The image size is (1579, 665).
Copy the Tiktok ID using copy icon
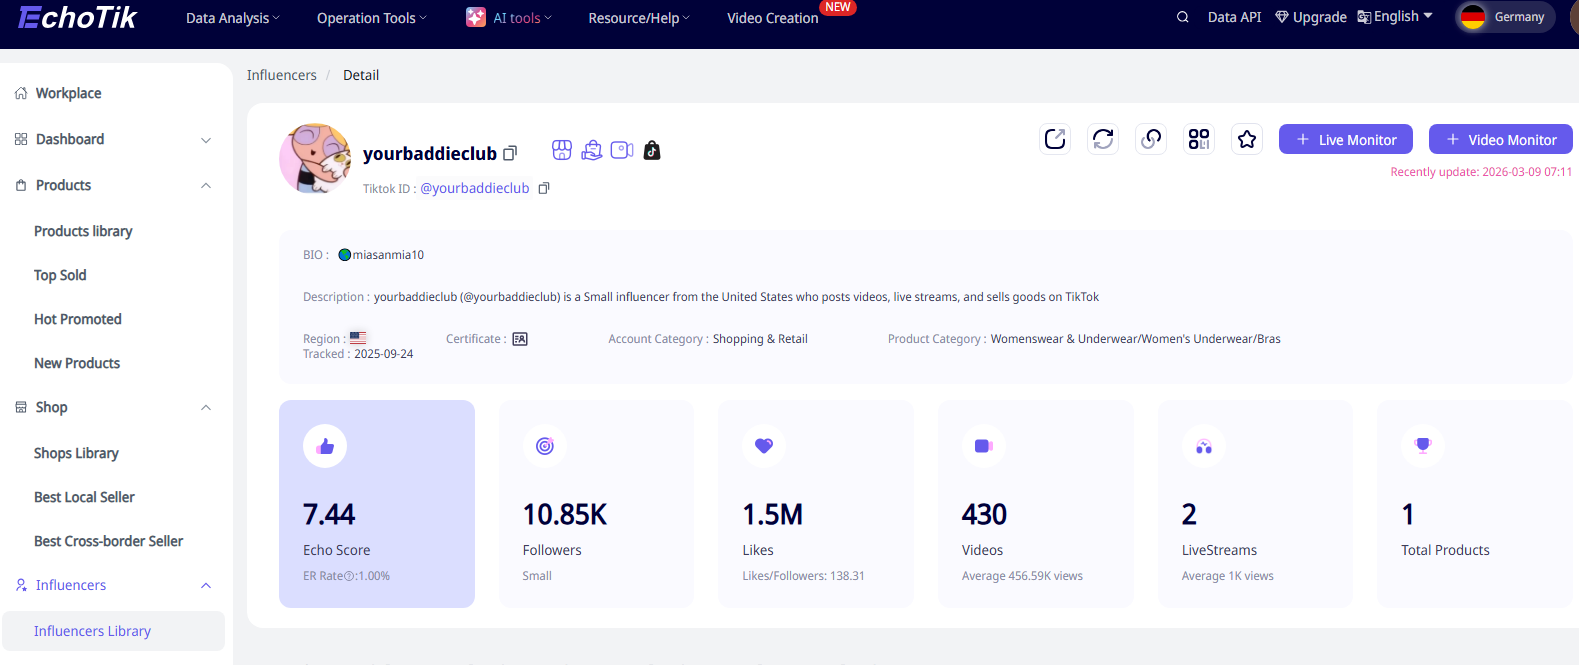coord(544,188)
